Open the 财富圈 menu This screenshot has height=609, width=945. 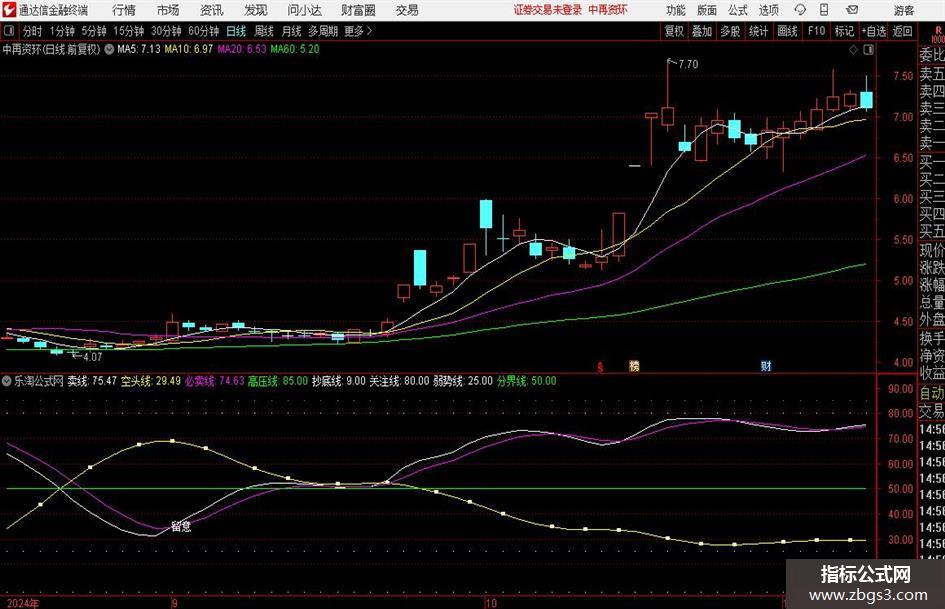click(x=358, y=10)
